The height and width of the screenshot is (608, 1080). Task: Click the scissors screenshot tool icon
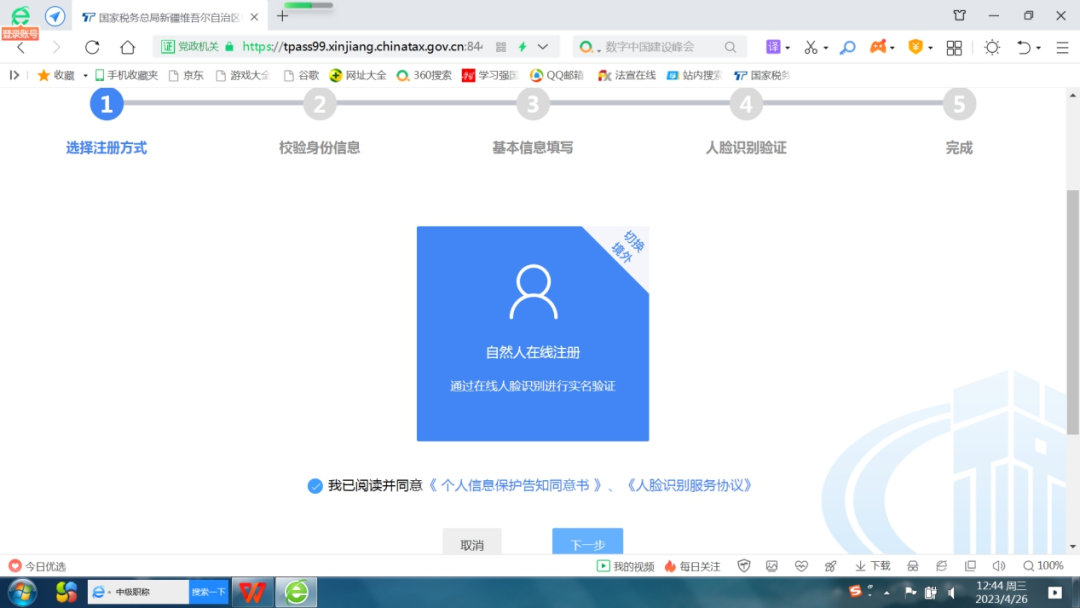810,47
